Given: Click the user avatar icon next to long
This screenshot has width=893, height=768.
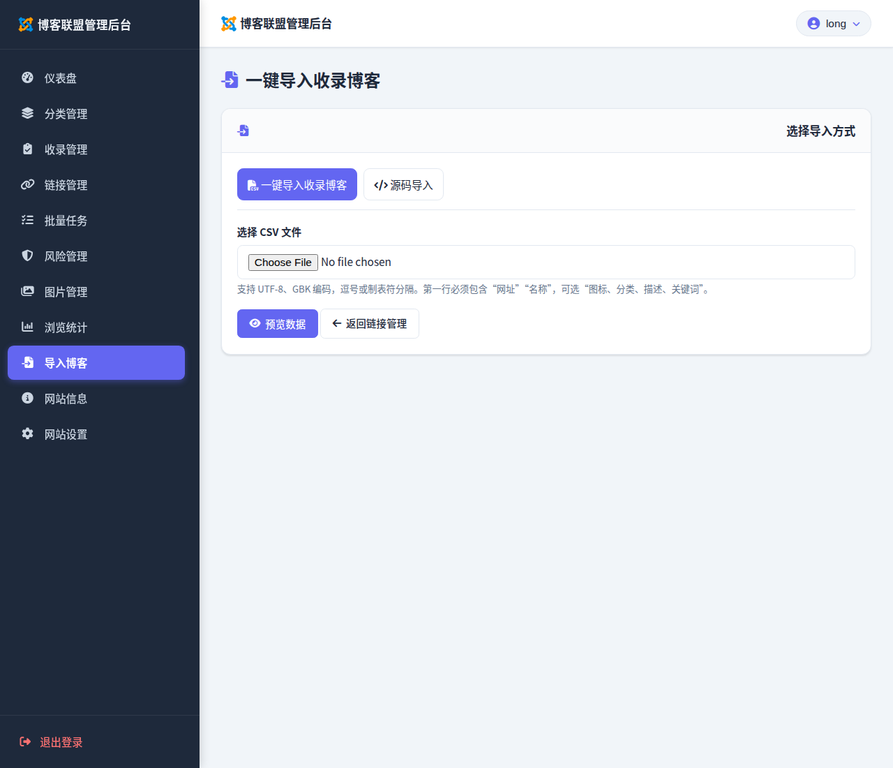Looking at the screenshot, I should pos(814,23).
